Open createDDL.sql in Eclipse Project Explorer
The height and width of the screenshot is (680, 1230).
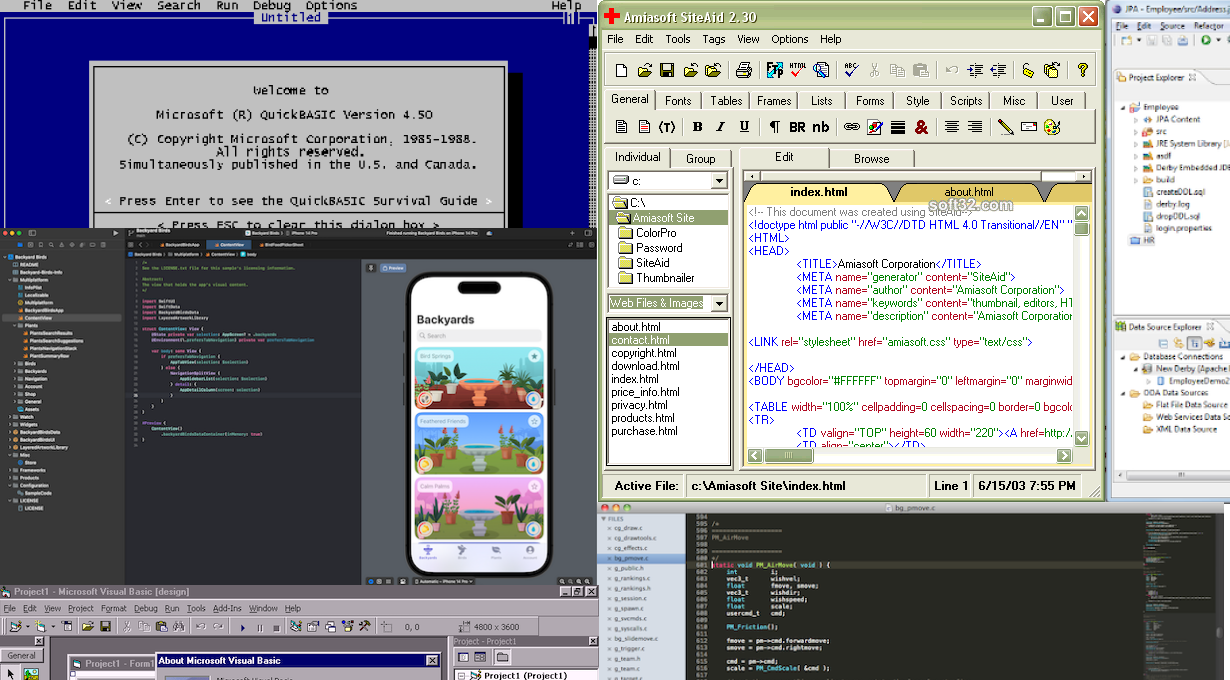pos(1170,192)
